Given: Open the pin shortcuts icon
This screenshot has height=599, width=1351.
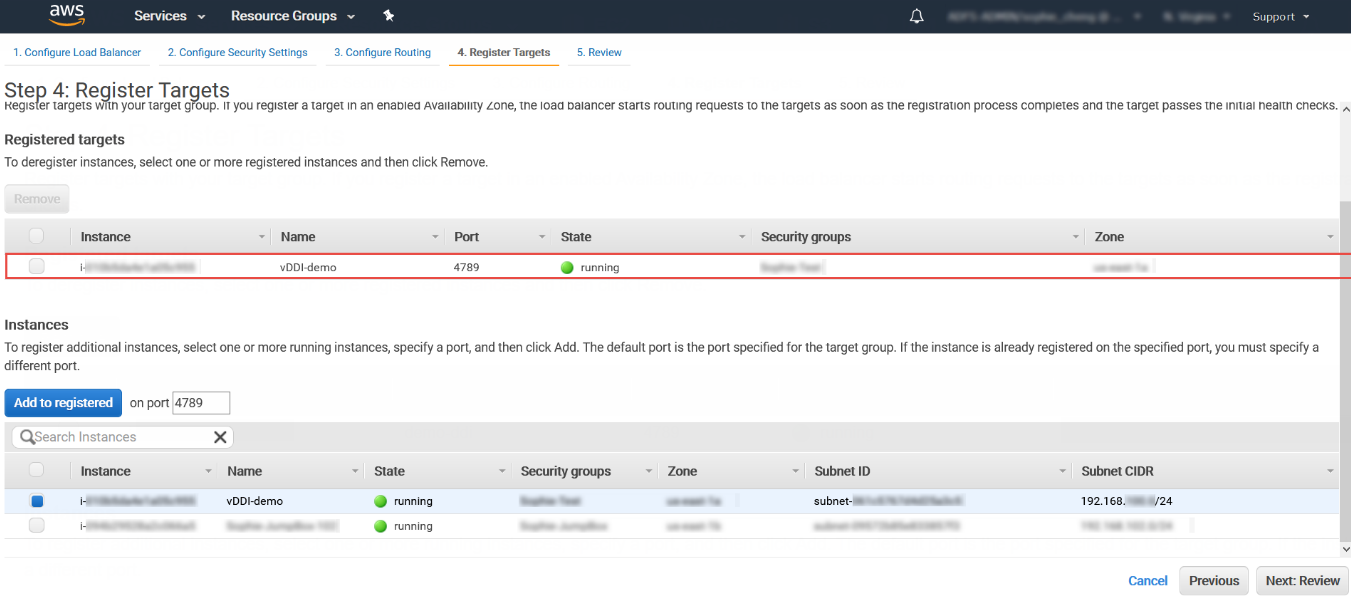Looking at the screenshot, I should pos(389,16).
